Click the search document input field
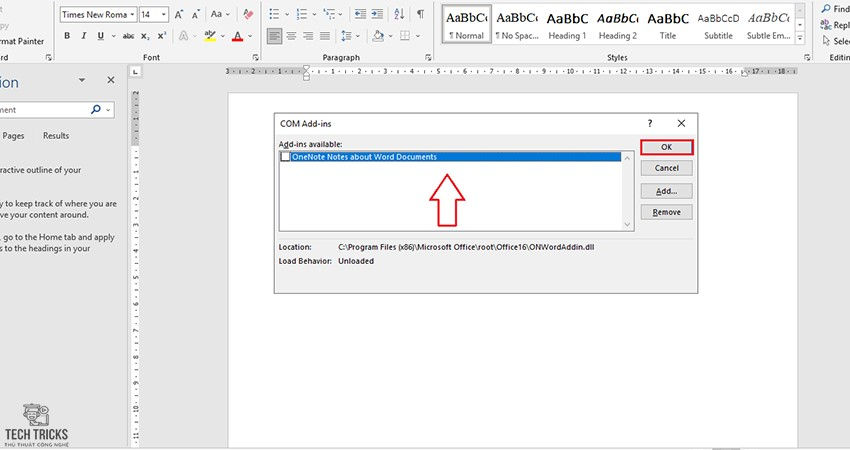This screenshot has width=850, height=450. pyautogui.click(x=43, y=110)
